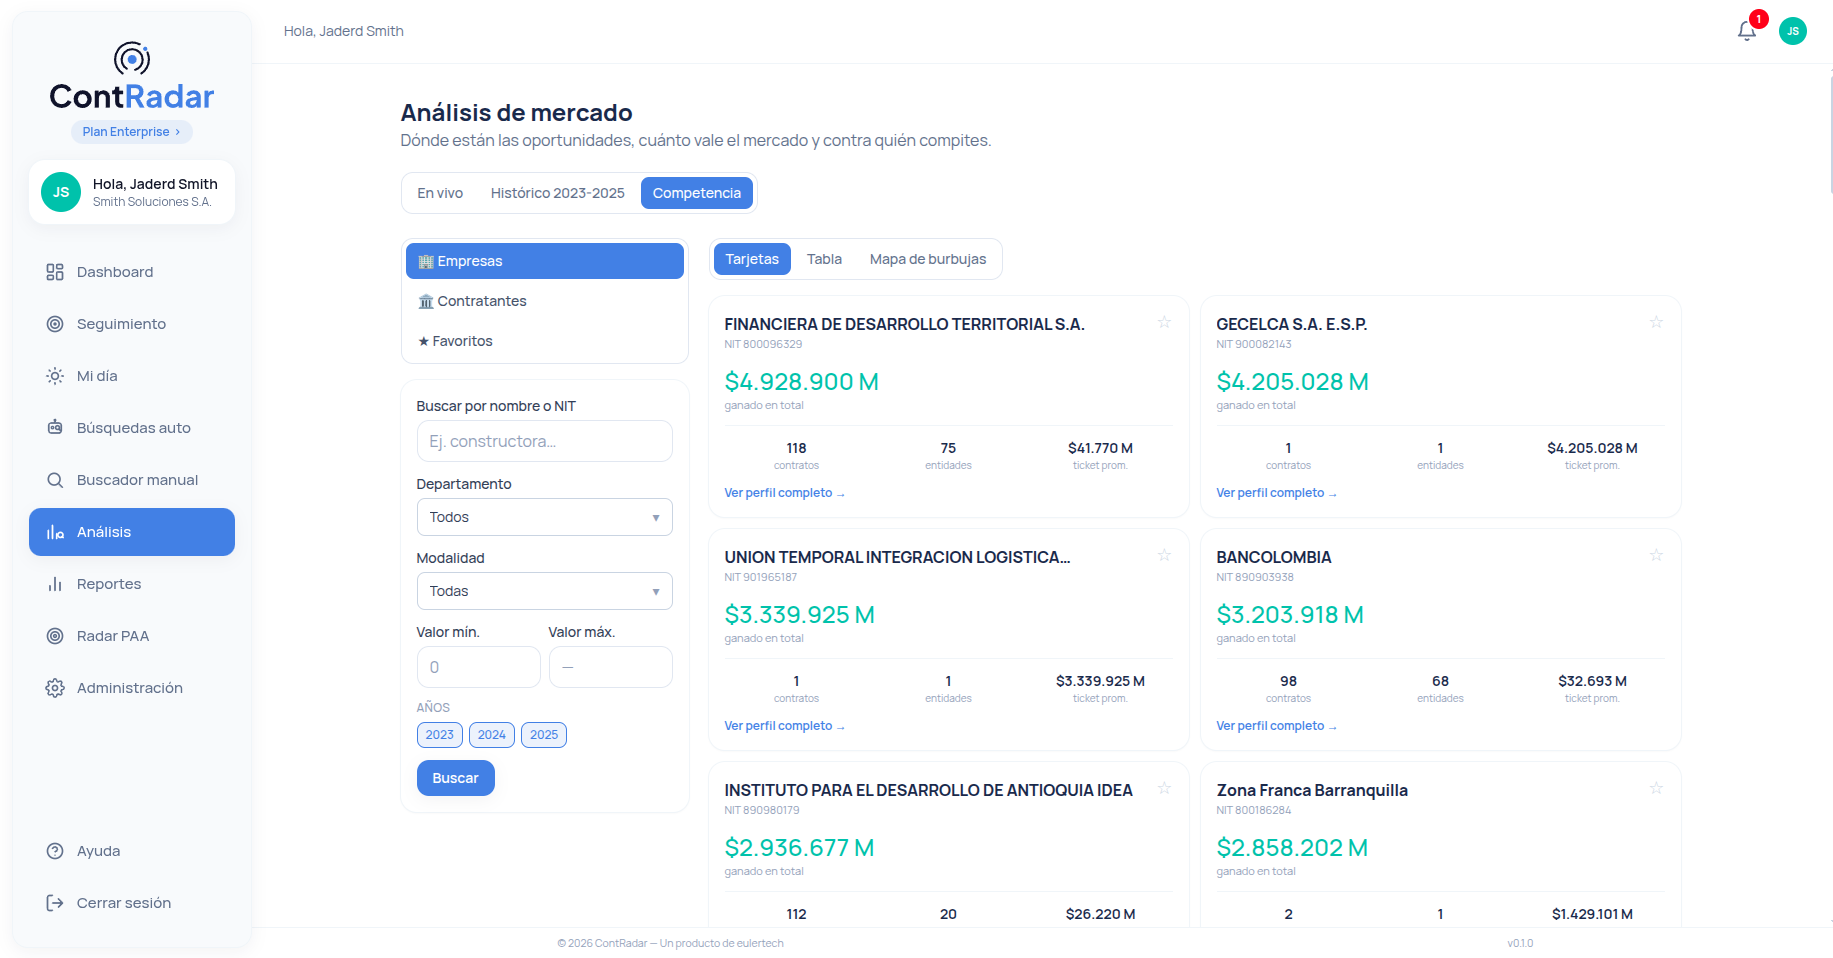Click the Hola, Jaderd Smith profile card
Screen dimensions: 1833x958
coord(132,192)
